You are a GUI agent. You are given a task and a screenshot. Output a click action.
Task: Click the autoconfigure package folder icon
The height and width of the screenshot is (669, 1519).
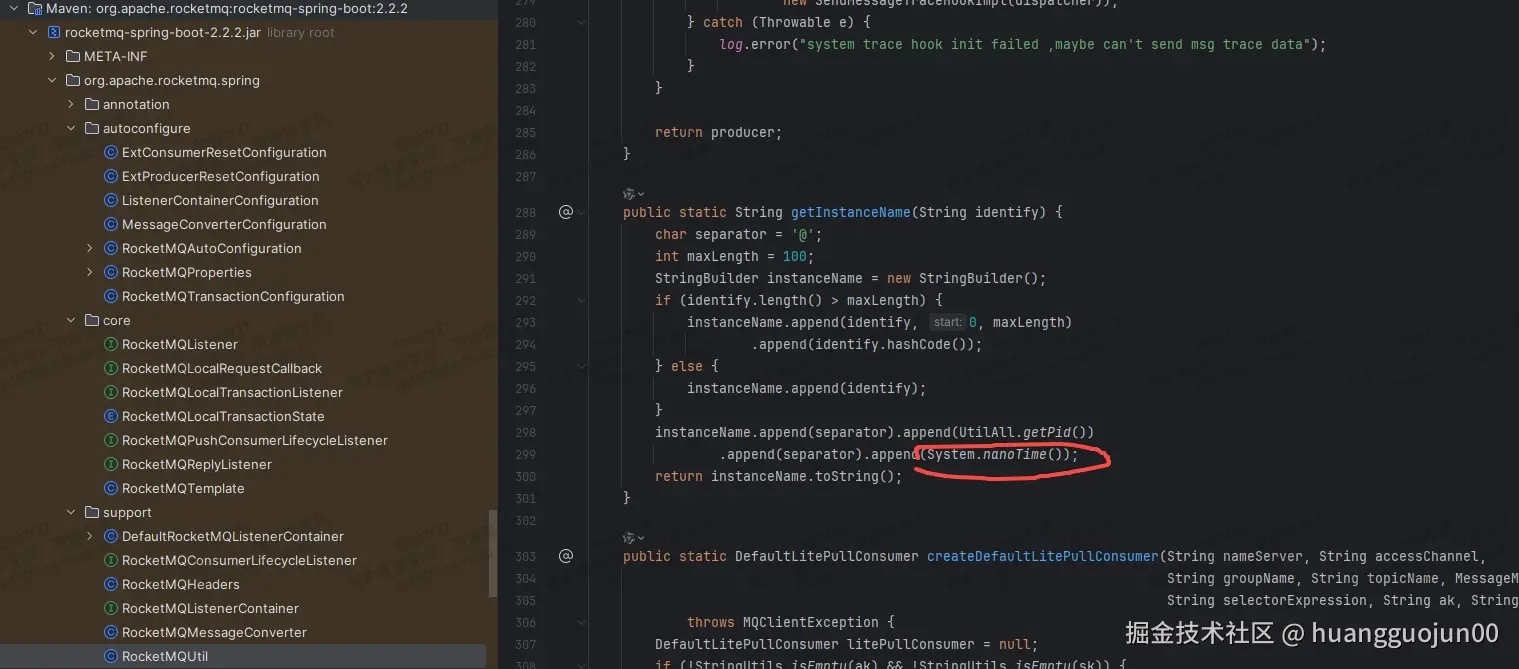(x=92, y=128)
